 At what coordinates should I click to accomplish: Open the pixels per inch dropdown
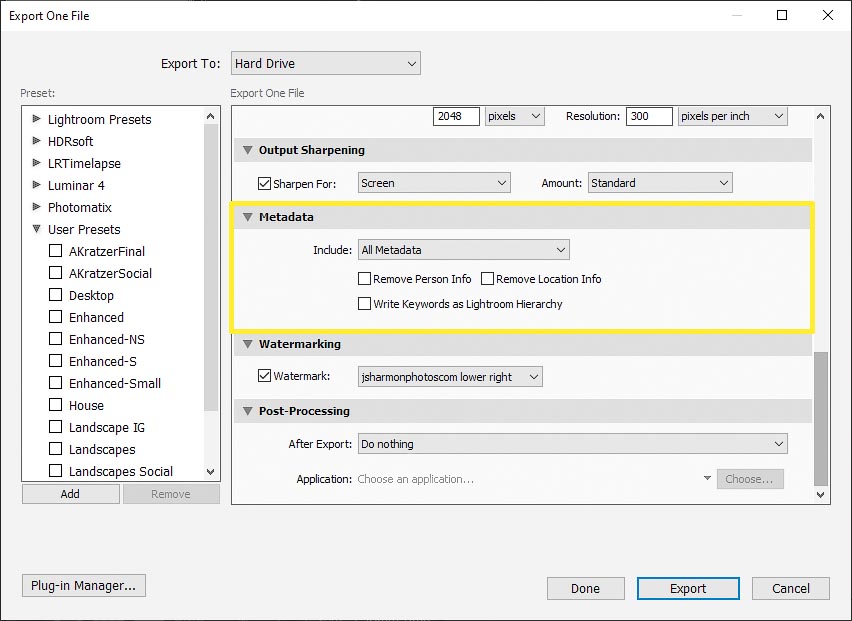[x=732, y=116]
